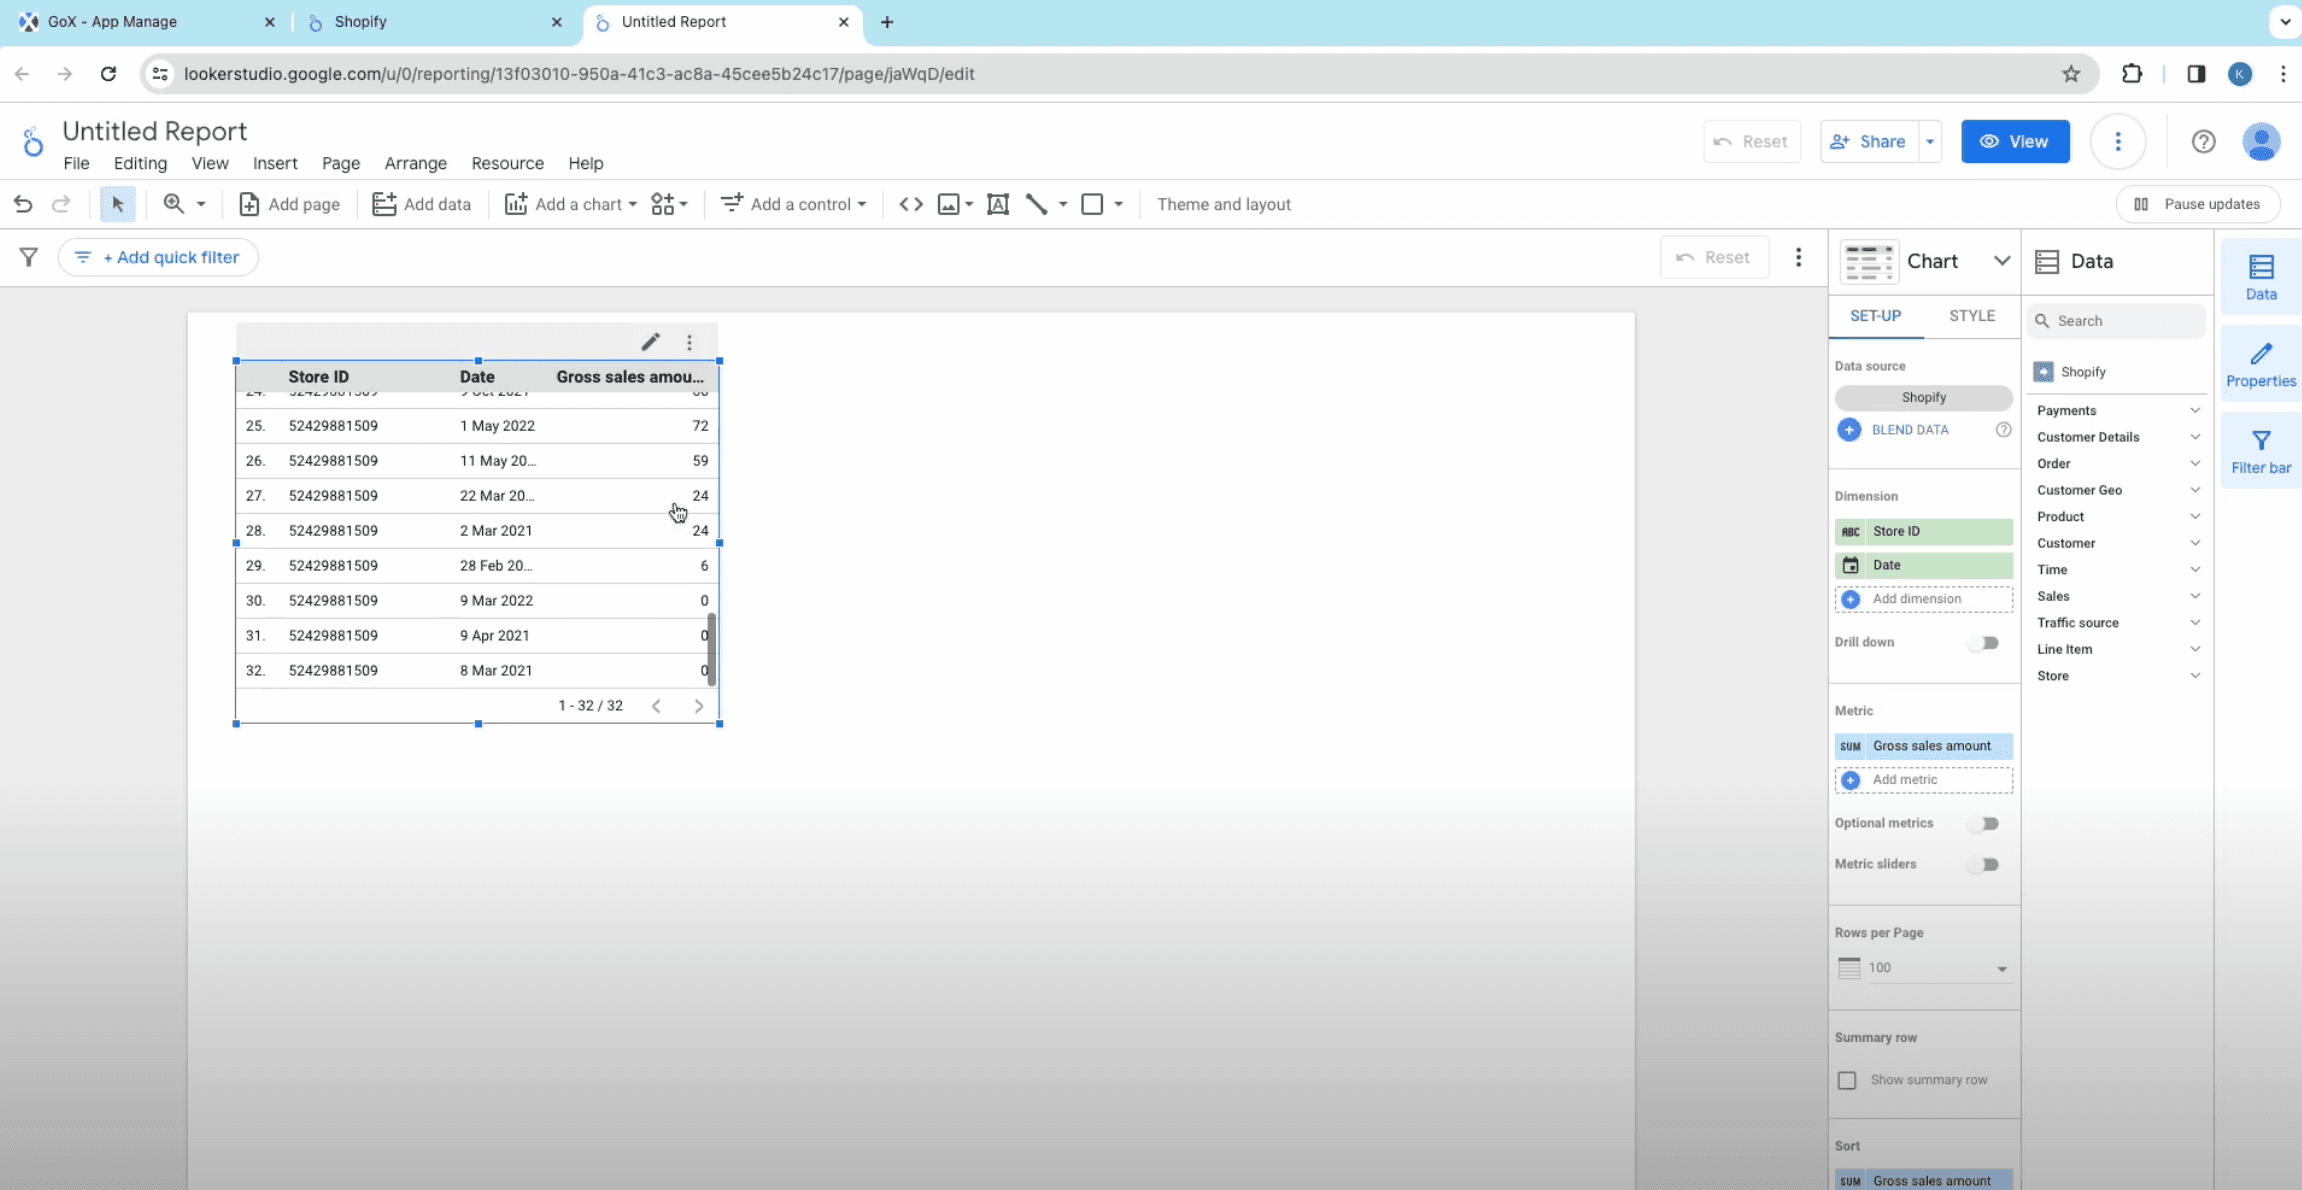Toggle the Drill down switch
The height and width of the screenshot is (1190, 2302).
pos(1984,643)
